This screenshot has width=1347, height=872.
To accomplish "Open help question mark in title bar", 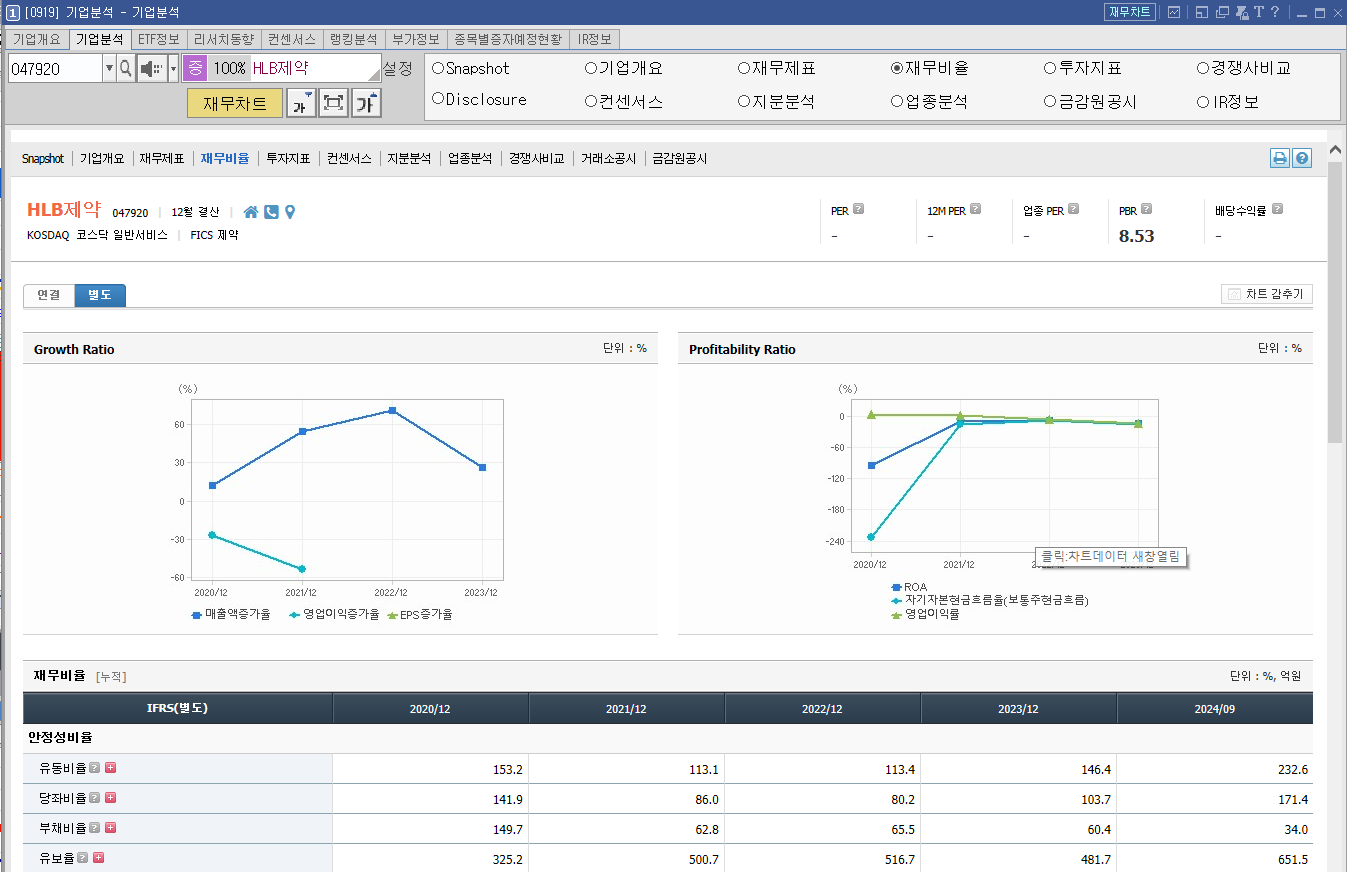I will (1276, 12).
